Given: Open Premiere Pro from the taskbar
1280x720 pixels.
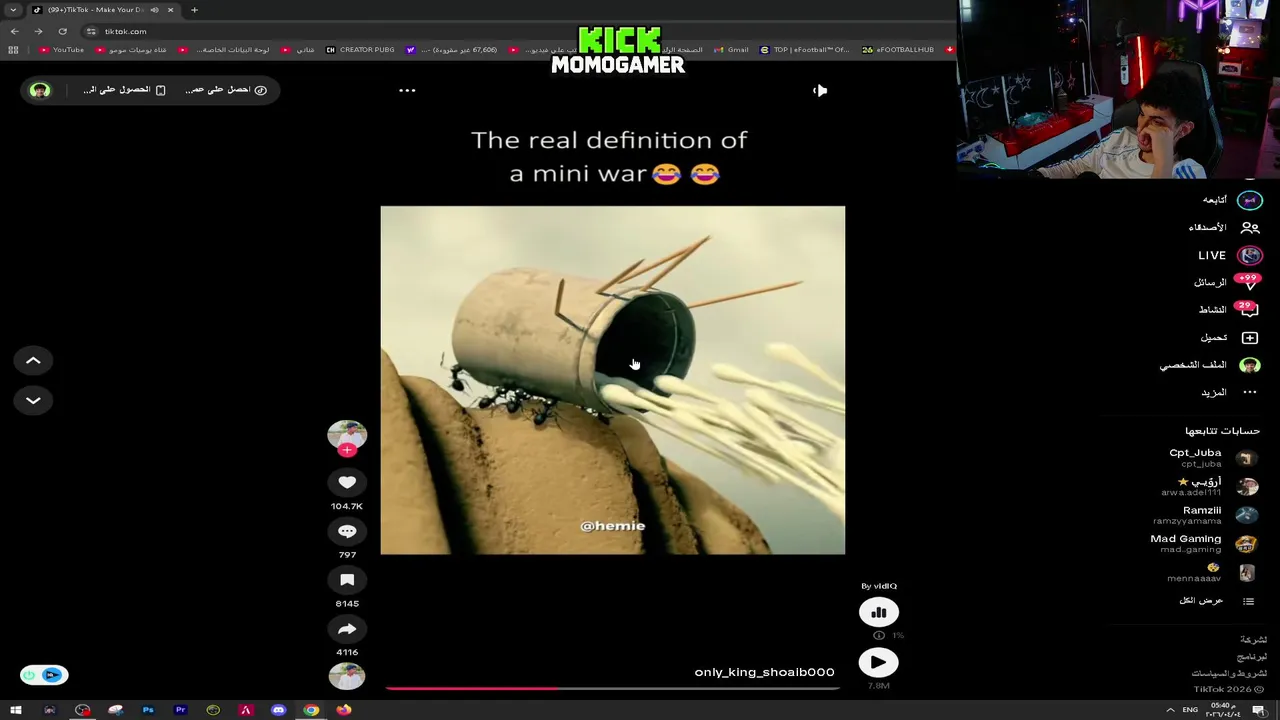Looking at the screenshot, I should [x=180, y=710].
